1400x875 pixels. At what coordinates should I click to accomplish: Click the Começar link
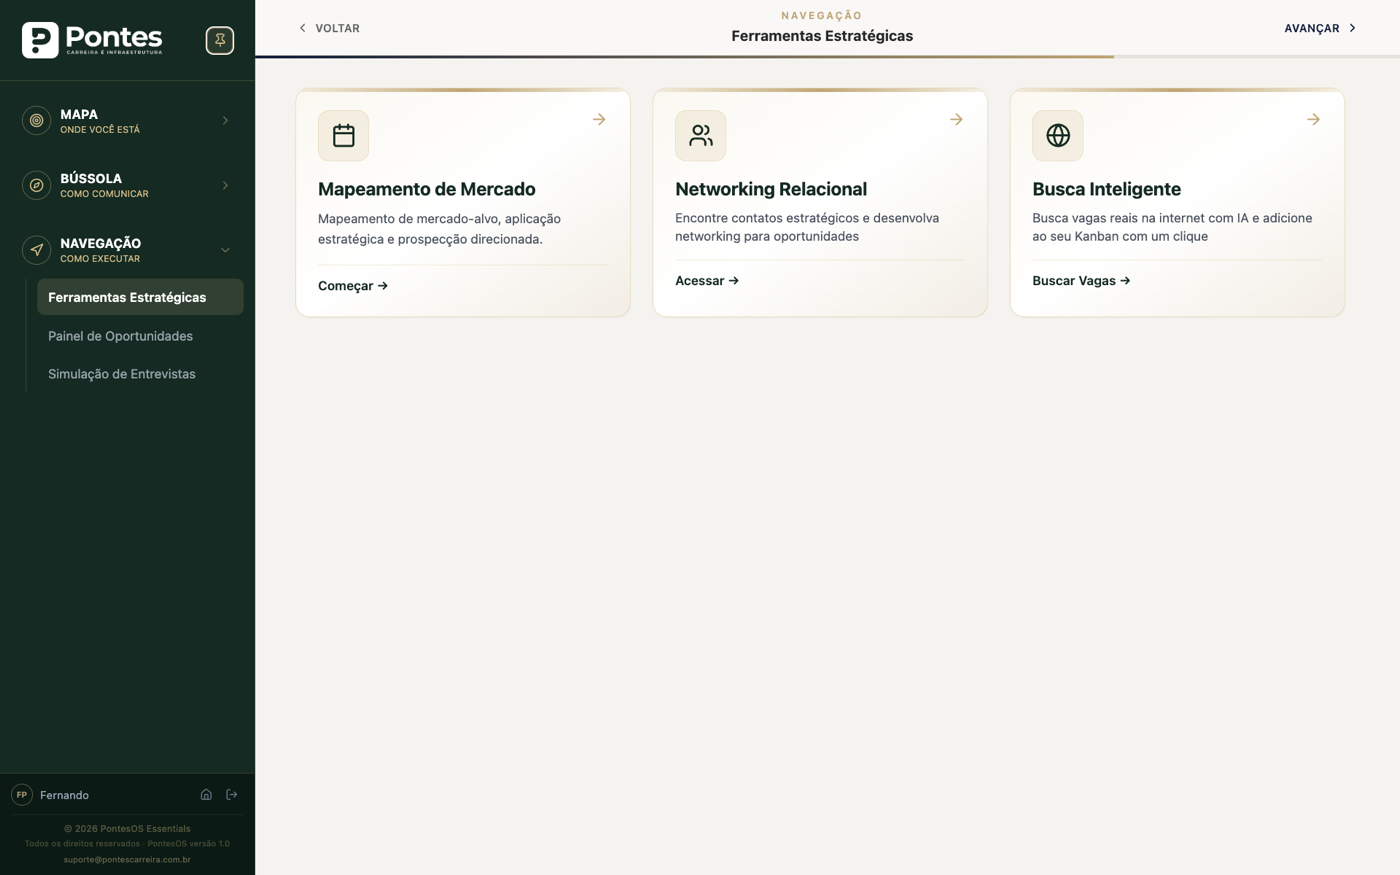353,286
